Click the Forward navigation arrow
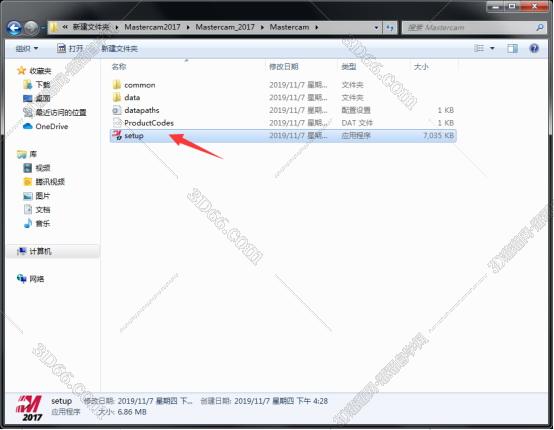The height and width of the screenshot is (430, 554). click(x=31, y=28)
